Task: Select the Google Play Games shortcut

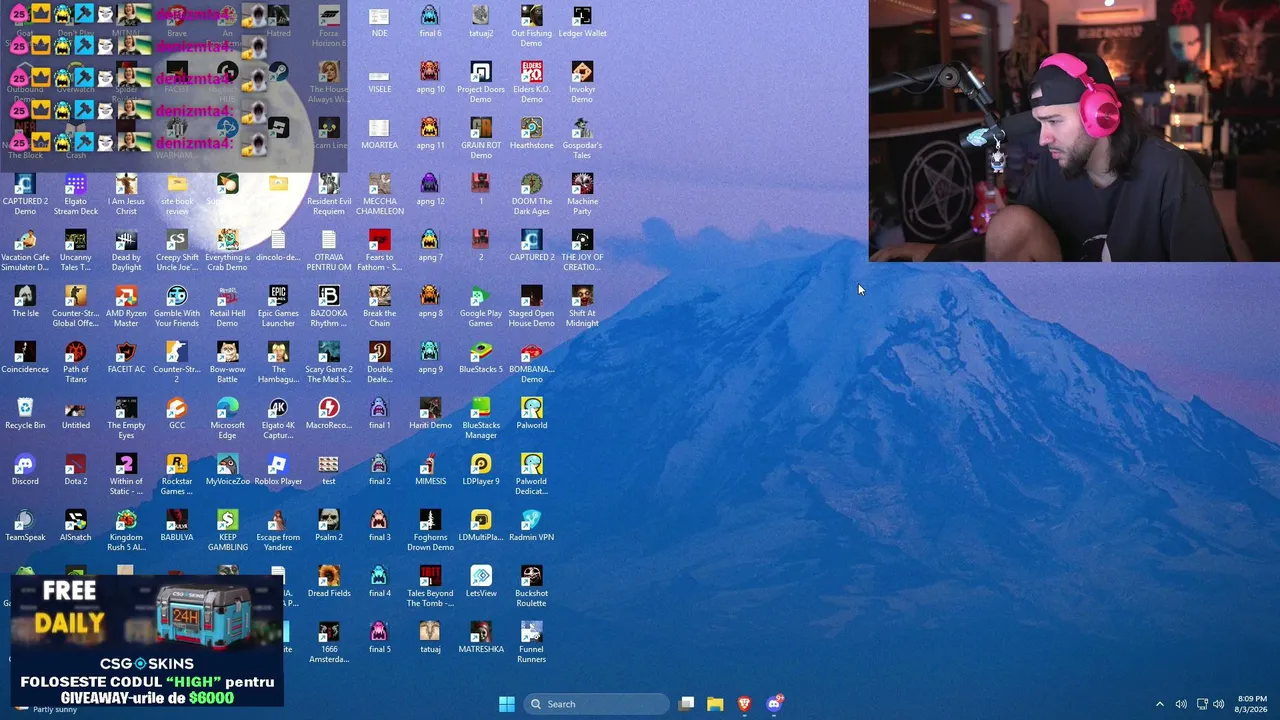Action: (x=481, y=307)
